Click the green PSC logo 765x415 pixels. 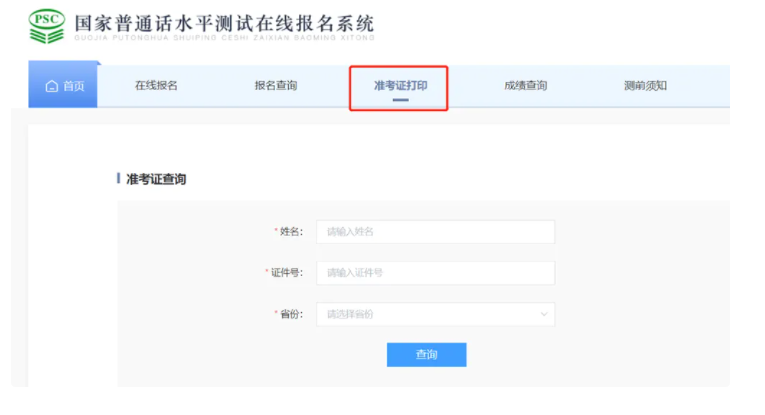pyautogui.click(x=49, y=26)
